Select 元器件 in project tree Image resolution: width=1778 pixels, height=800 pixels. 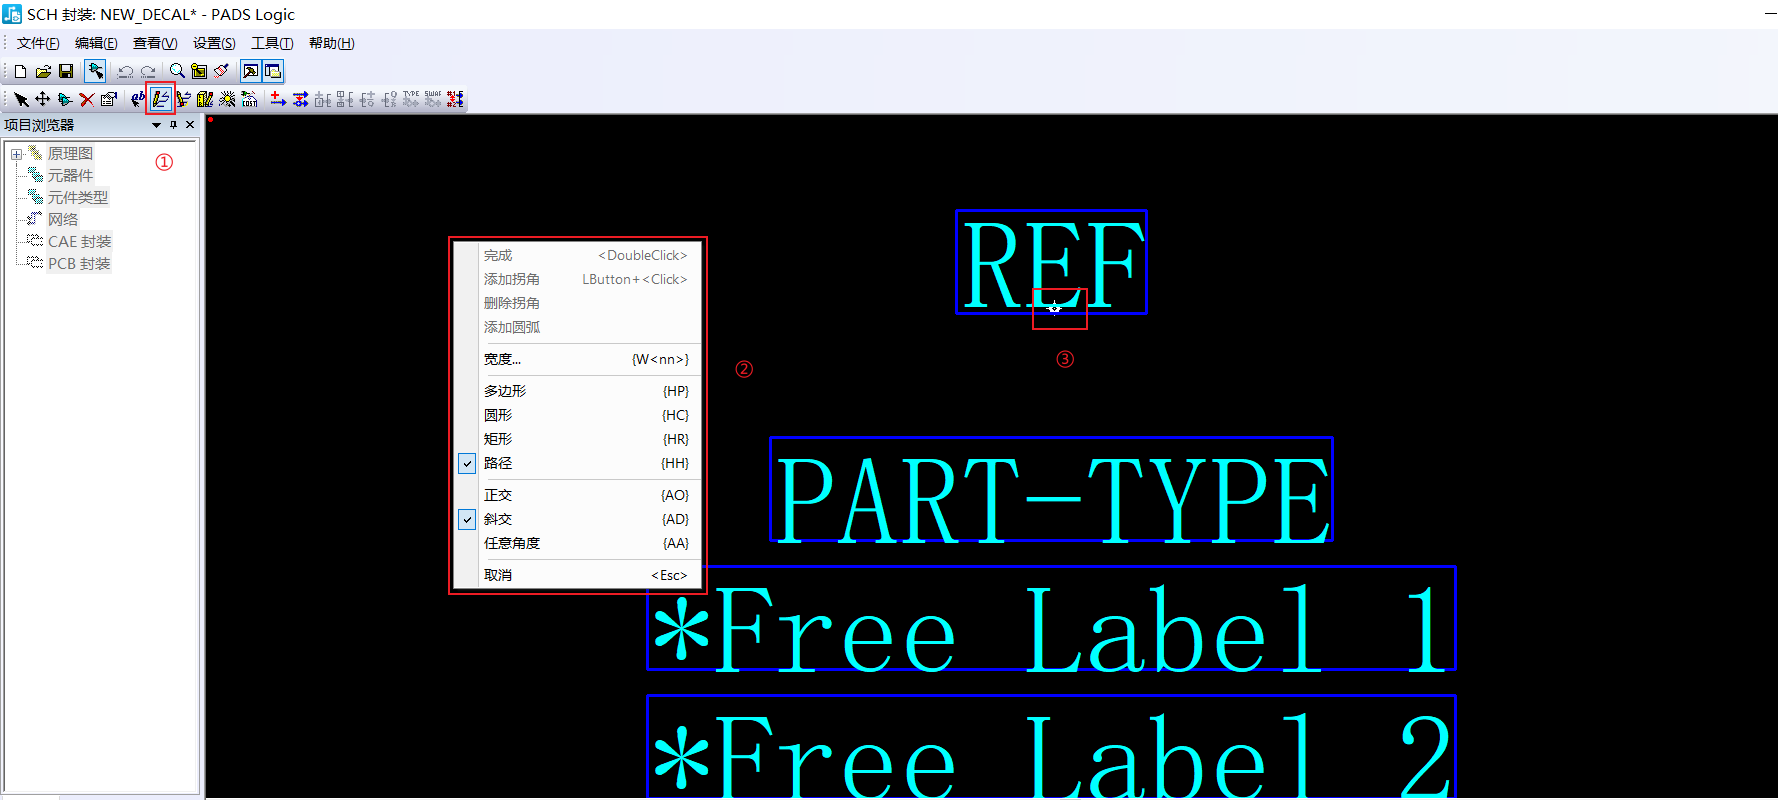pyautogui.click(x=70, y=176)
